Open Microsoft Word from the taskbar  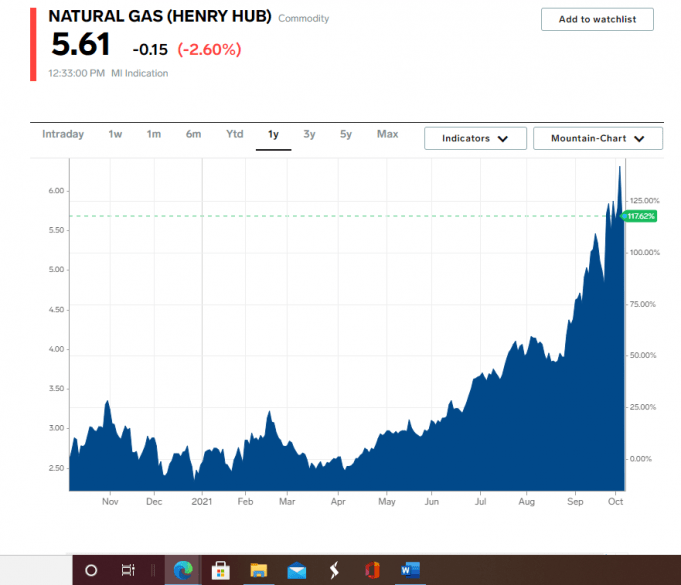410,570
